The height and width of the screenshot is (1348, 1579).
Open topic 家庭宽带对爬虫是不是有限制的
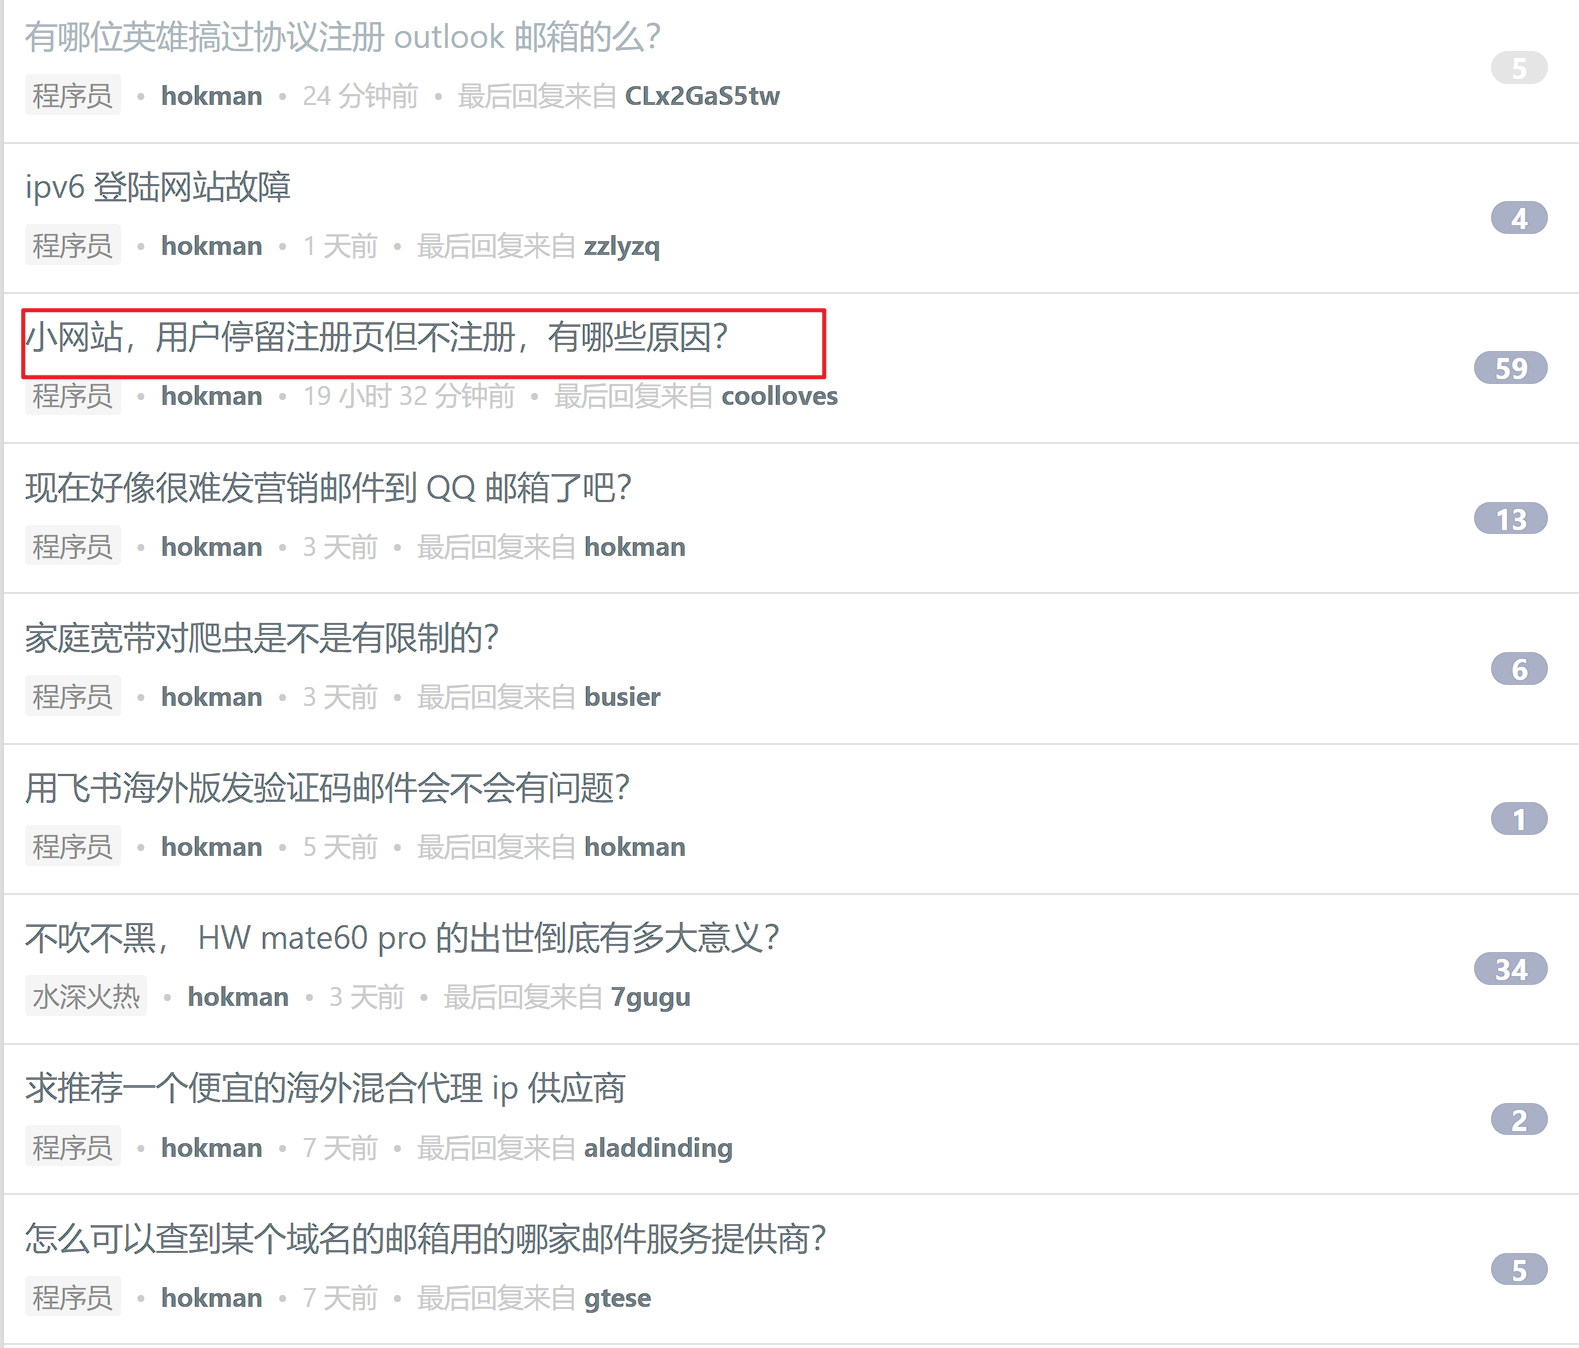pyautogui.click(x=262, y=638)
